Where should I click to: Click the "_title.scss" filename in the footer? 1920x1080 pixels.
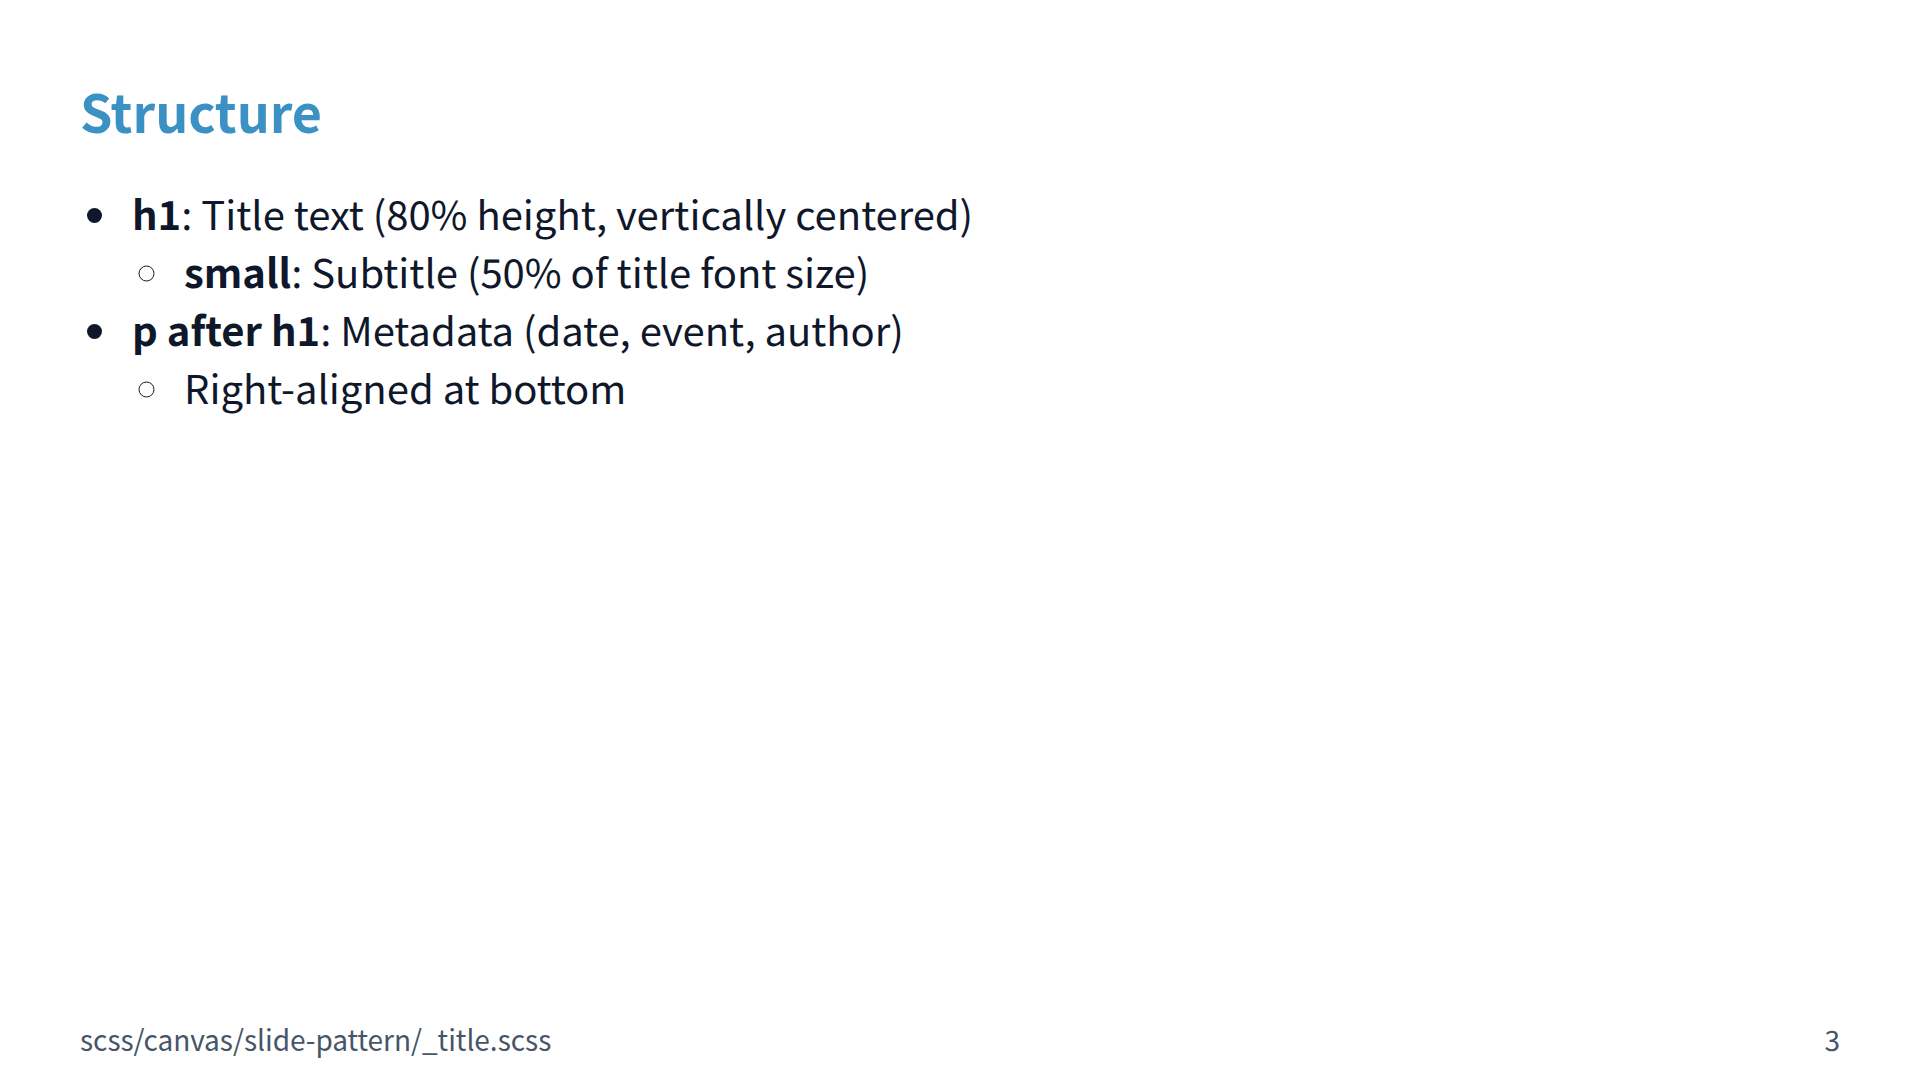(x=488, y=1041)
